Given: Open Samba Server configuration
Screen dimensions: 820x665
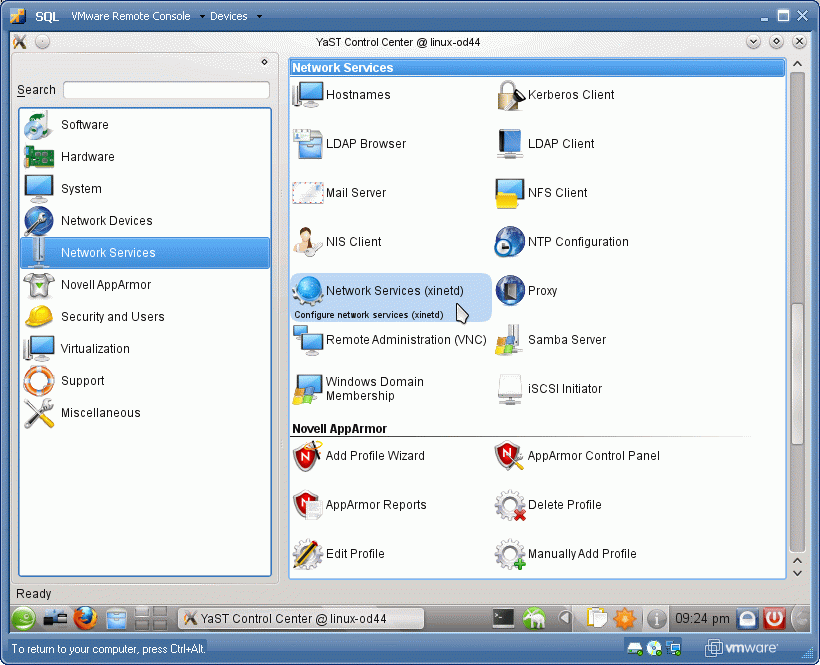Looking at the screenshot, I should pos(551,340).
